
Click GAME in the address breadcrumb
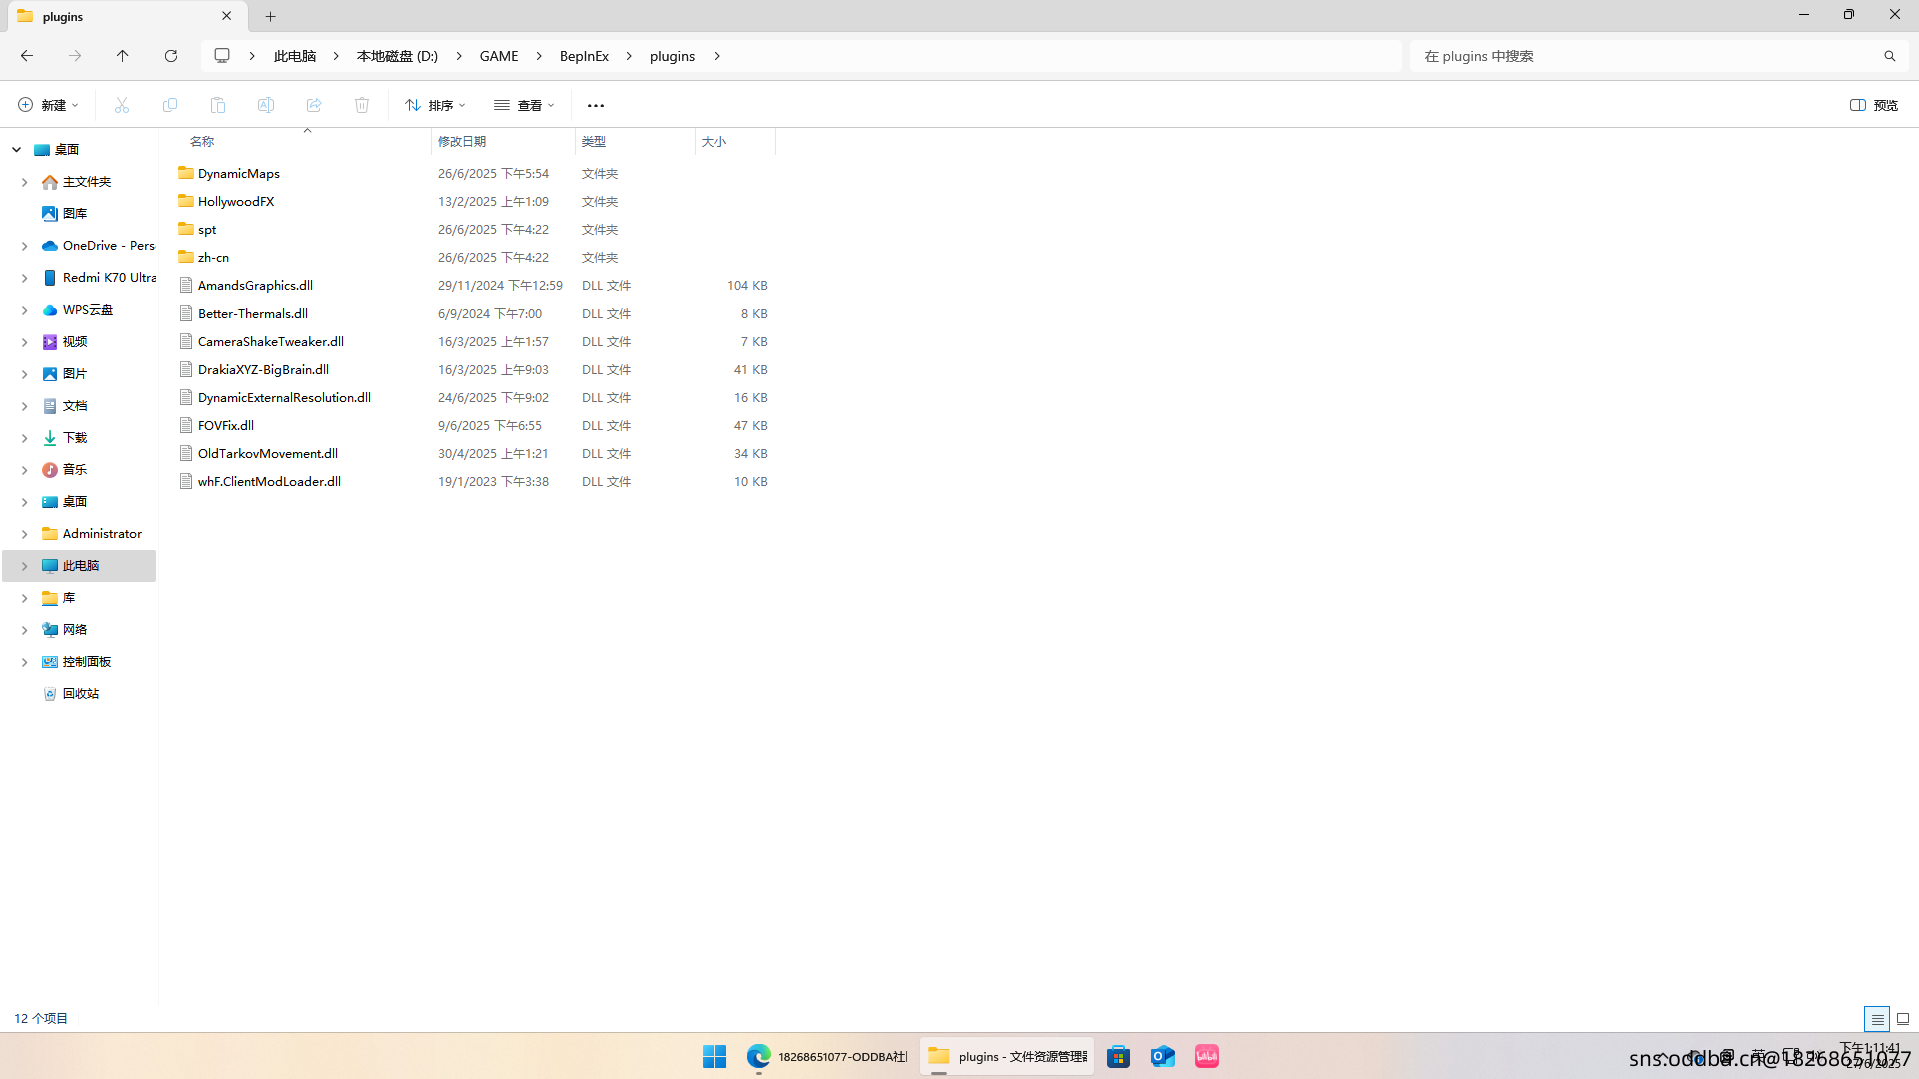coord(499,56)
